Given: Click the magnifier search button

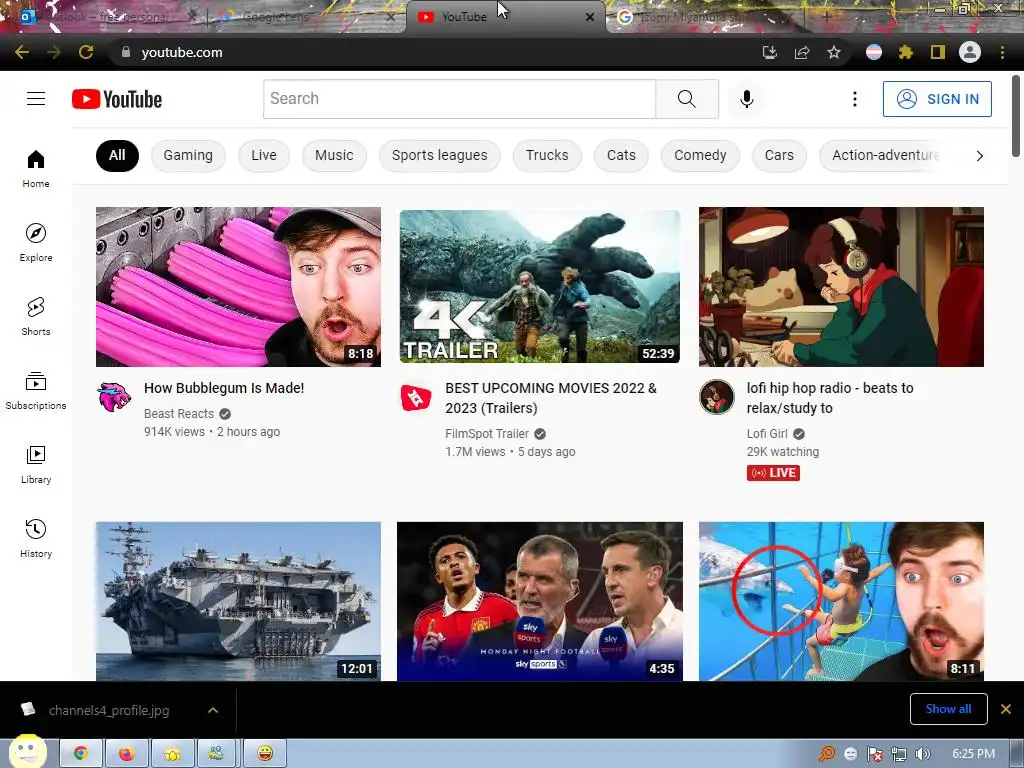Looking at the screenshot, I should (x=686, y=99).
